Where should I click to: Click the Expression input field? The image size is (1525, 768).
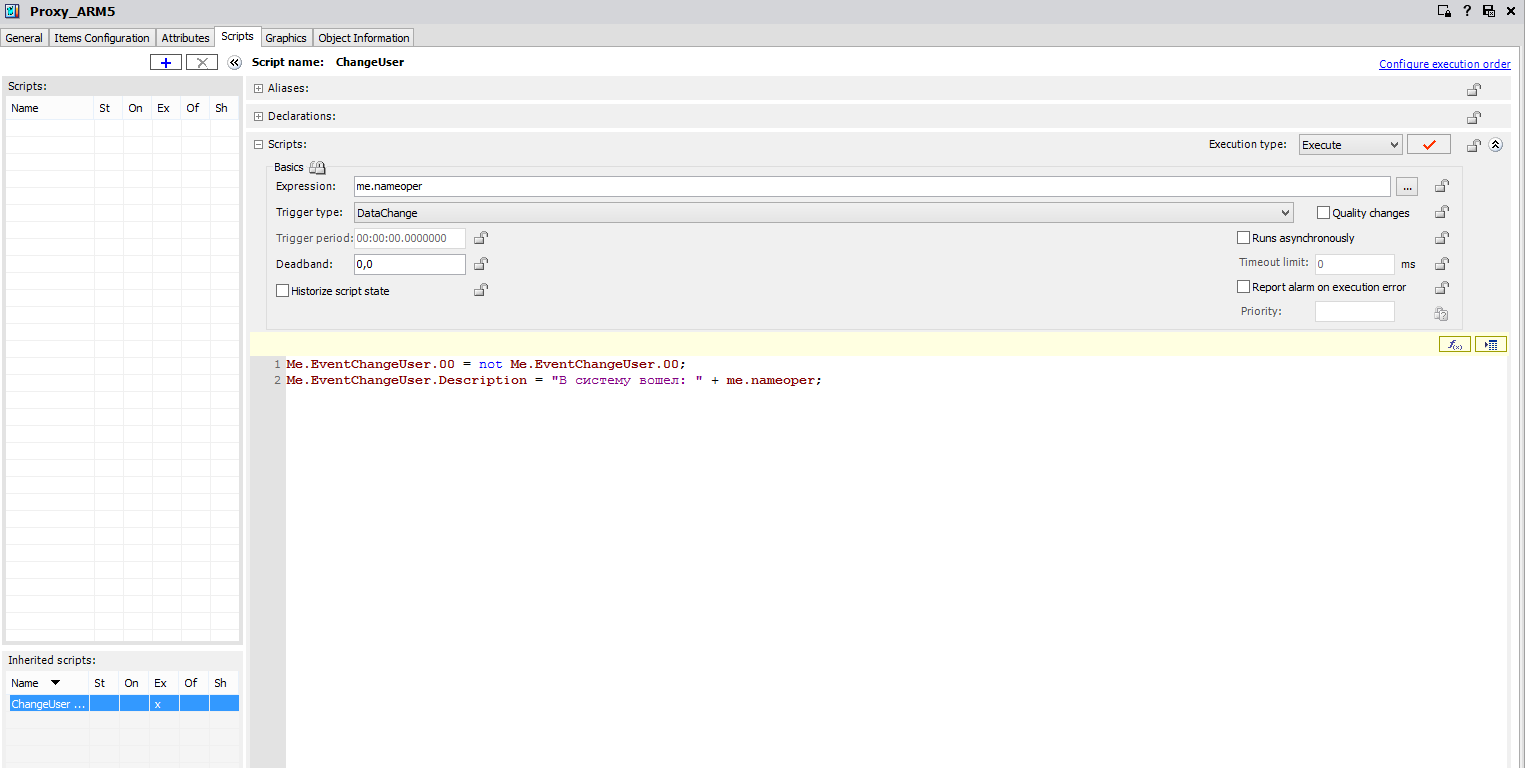click(871, 186)
